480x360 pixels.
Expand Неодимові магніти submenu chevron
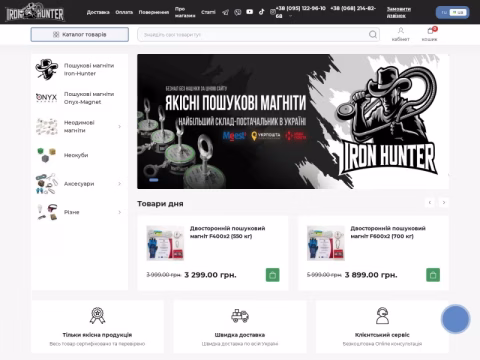(x=119, y=127)
